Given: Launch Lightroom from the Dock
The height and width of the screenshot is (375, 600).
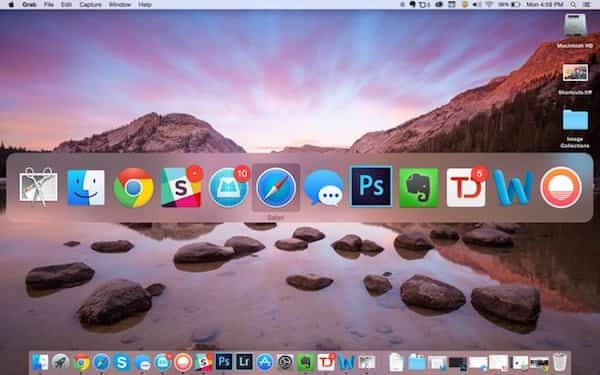Looking at the screenshot, I should coord(244,362).
